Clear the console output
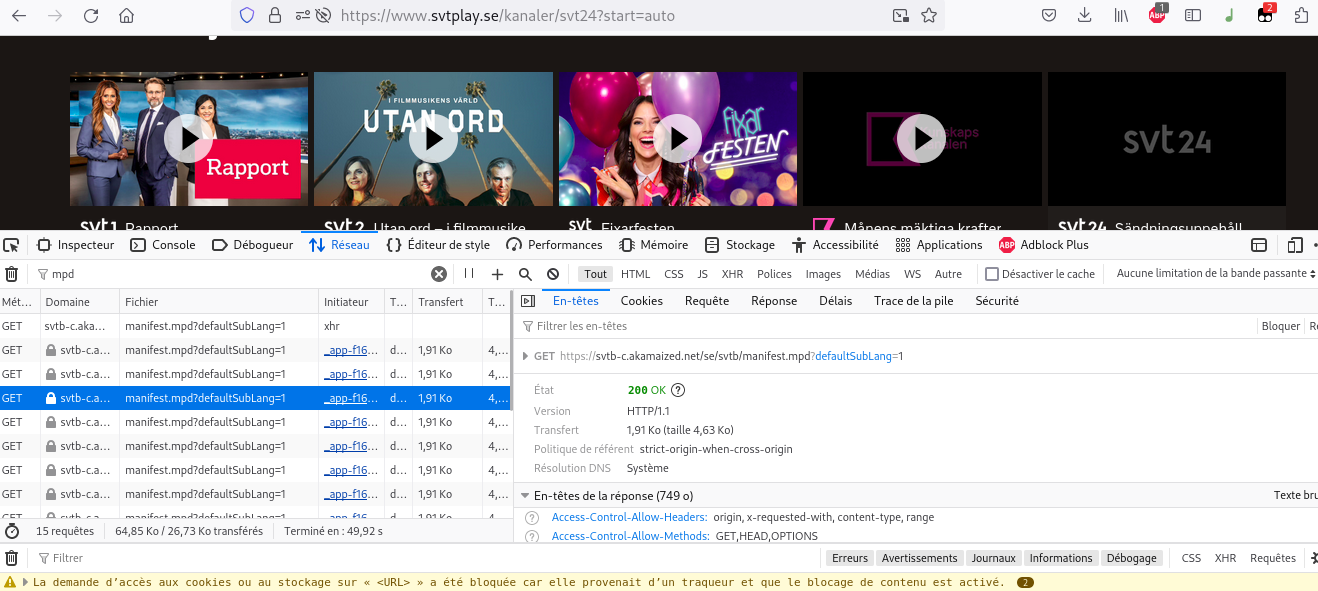1318x591 pixels. click(x=11, y=558)
